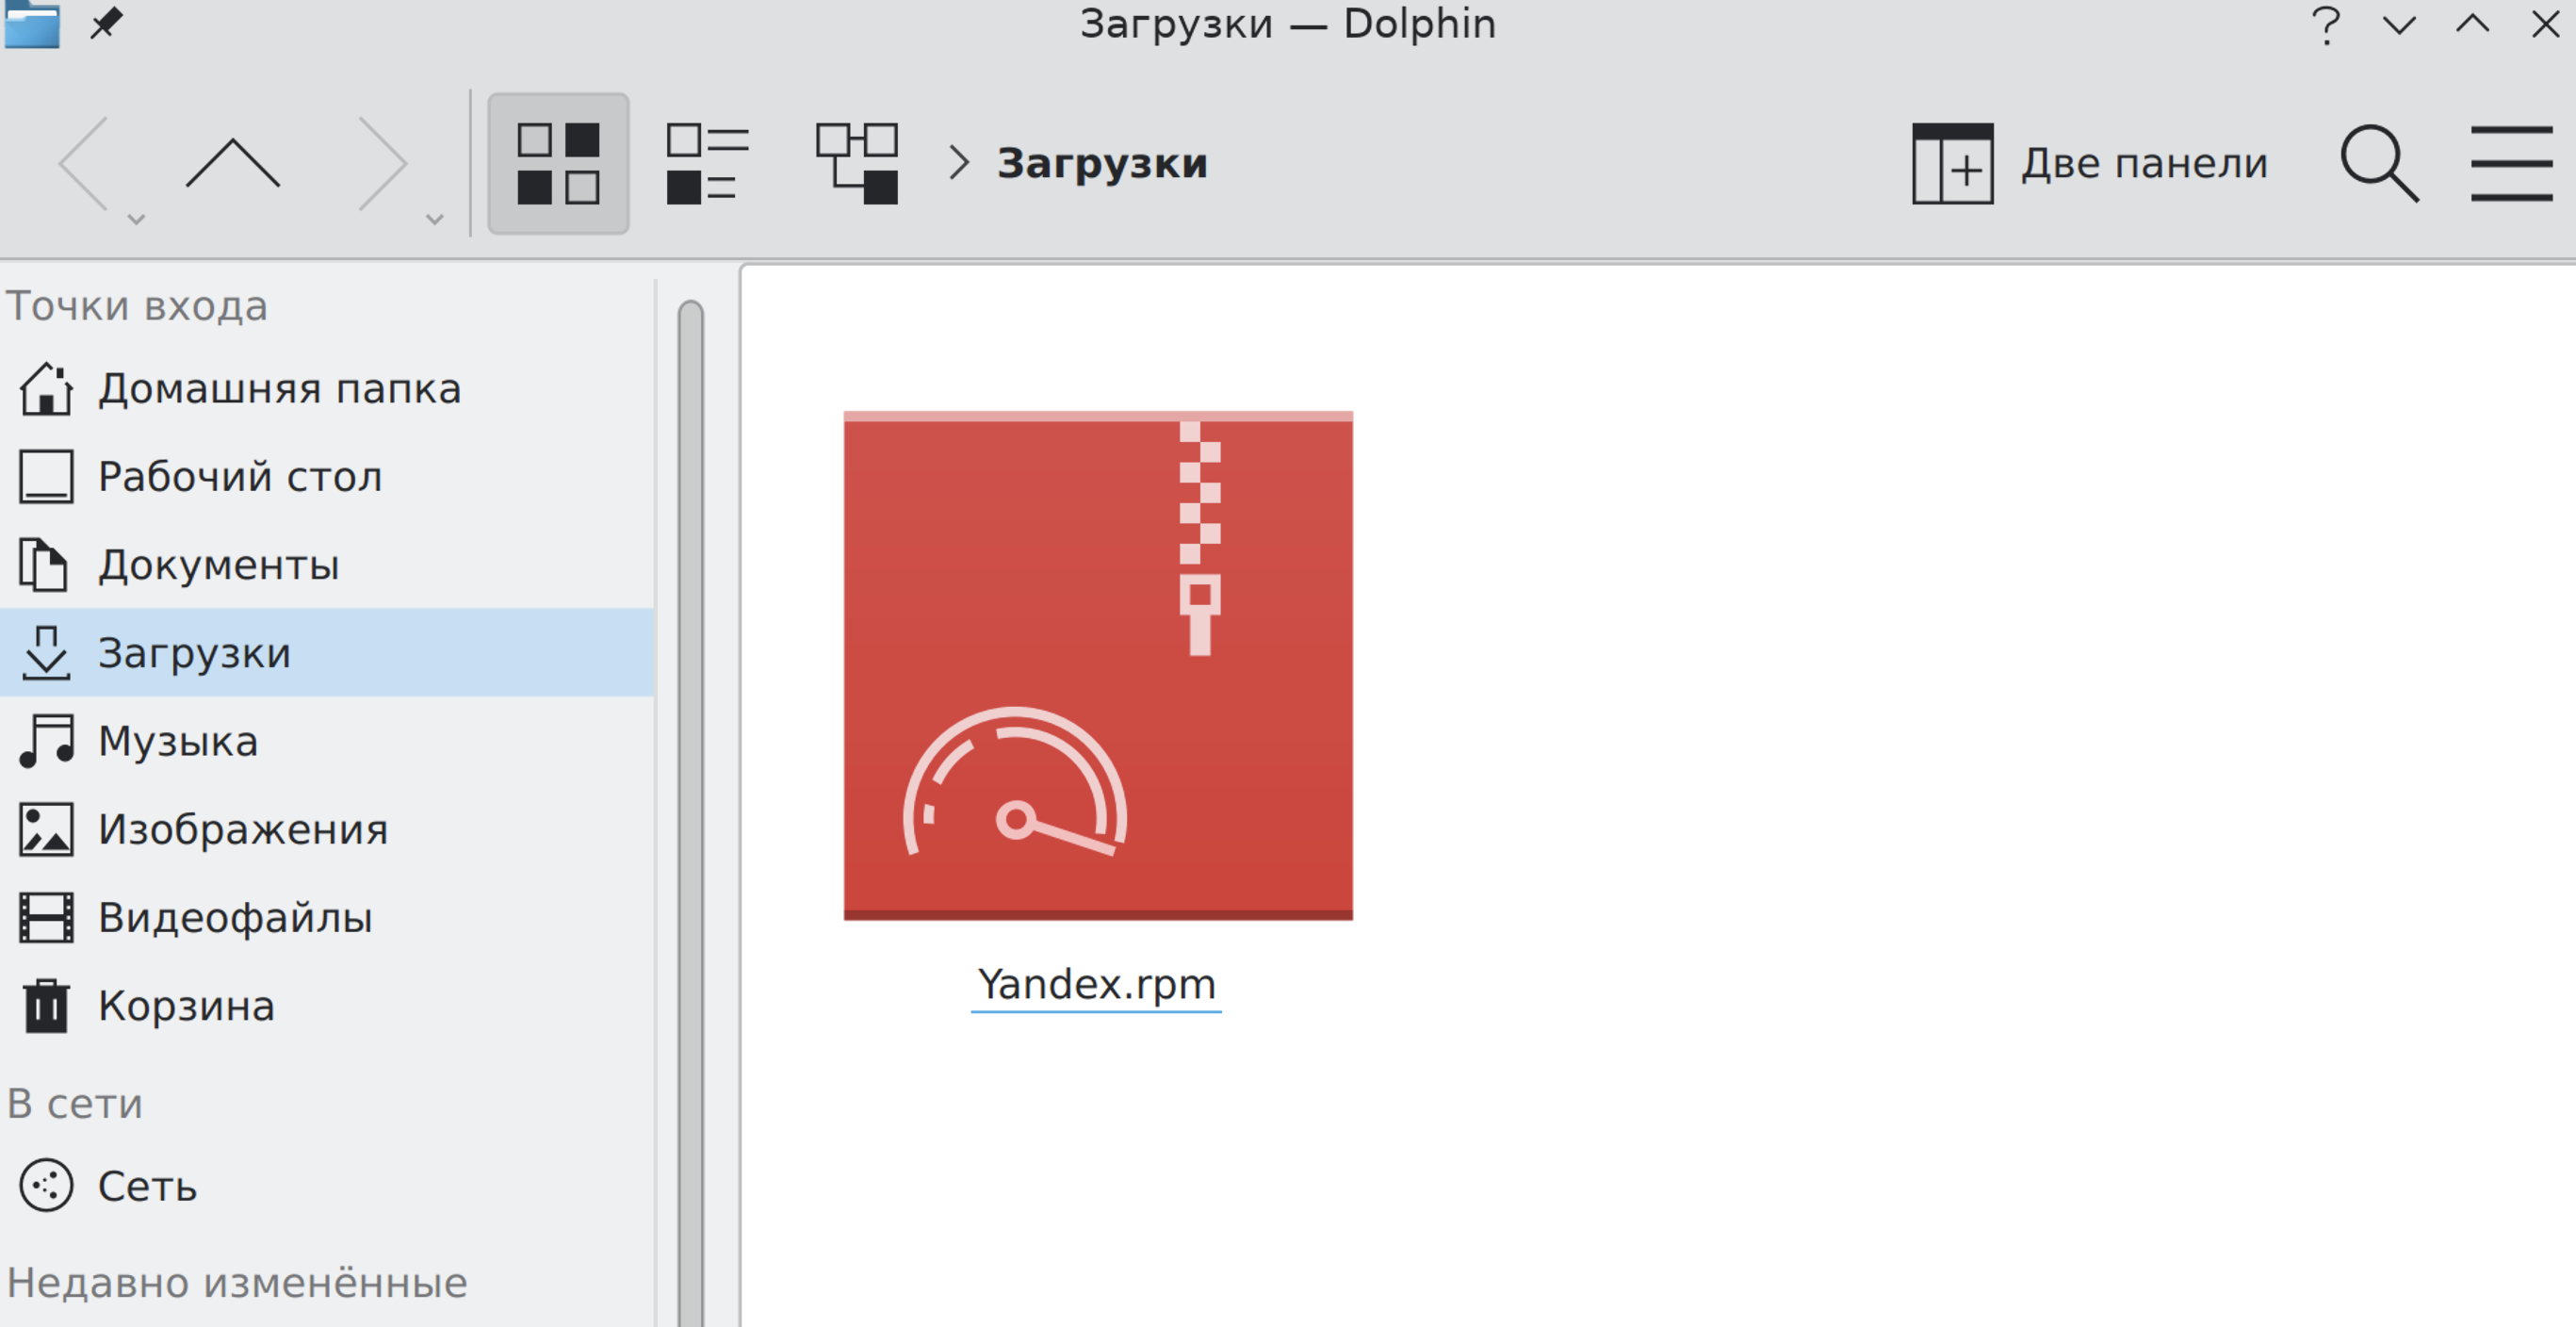Screen dimensions: 2576x1327
Task: Click the pin window icon
Action: (x=106, y=23)
